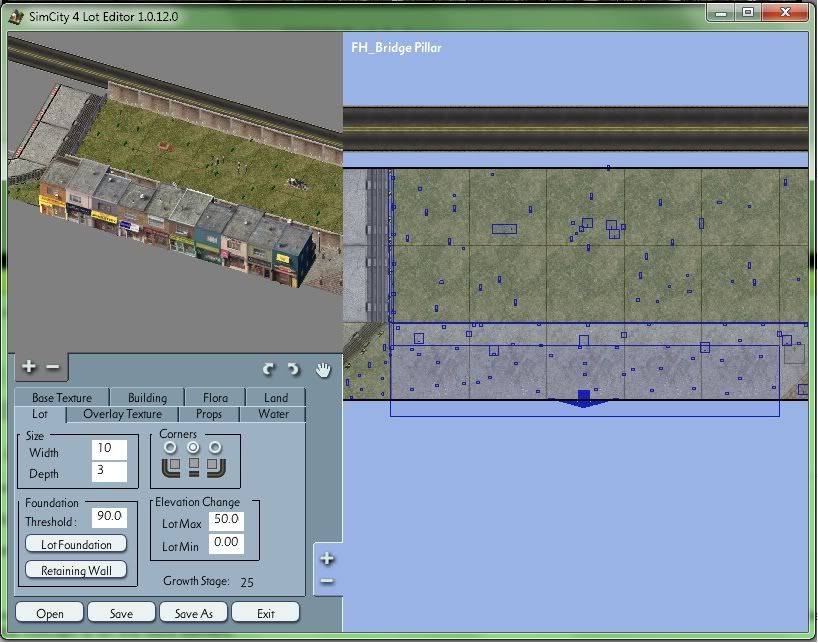Select the Lot tab

pyautogui.click(x=40, y=414)
